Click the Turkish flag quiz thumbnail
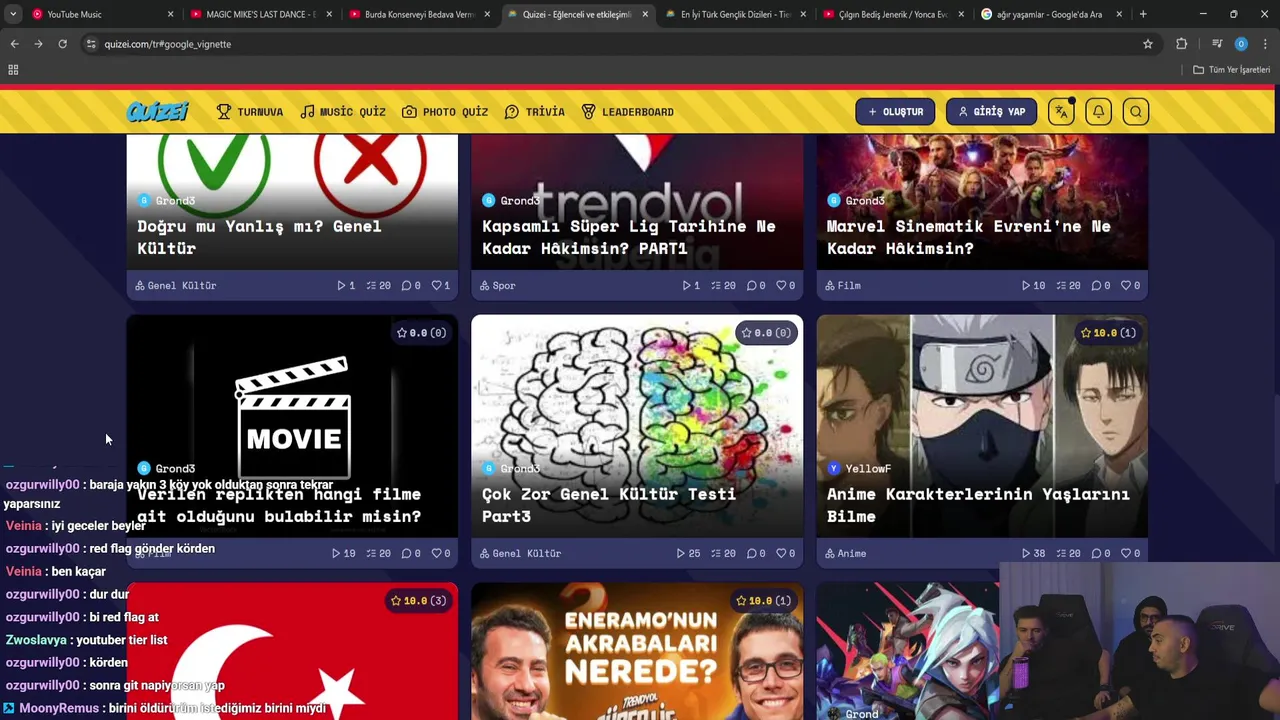This screenshot has width=1280, height=720. 292,652
